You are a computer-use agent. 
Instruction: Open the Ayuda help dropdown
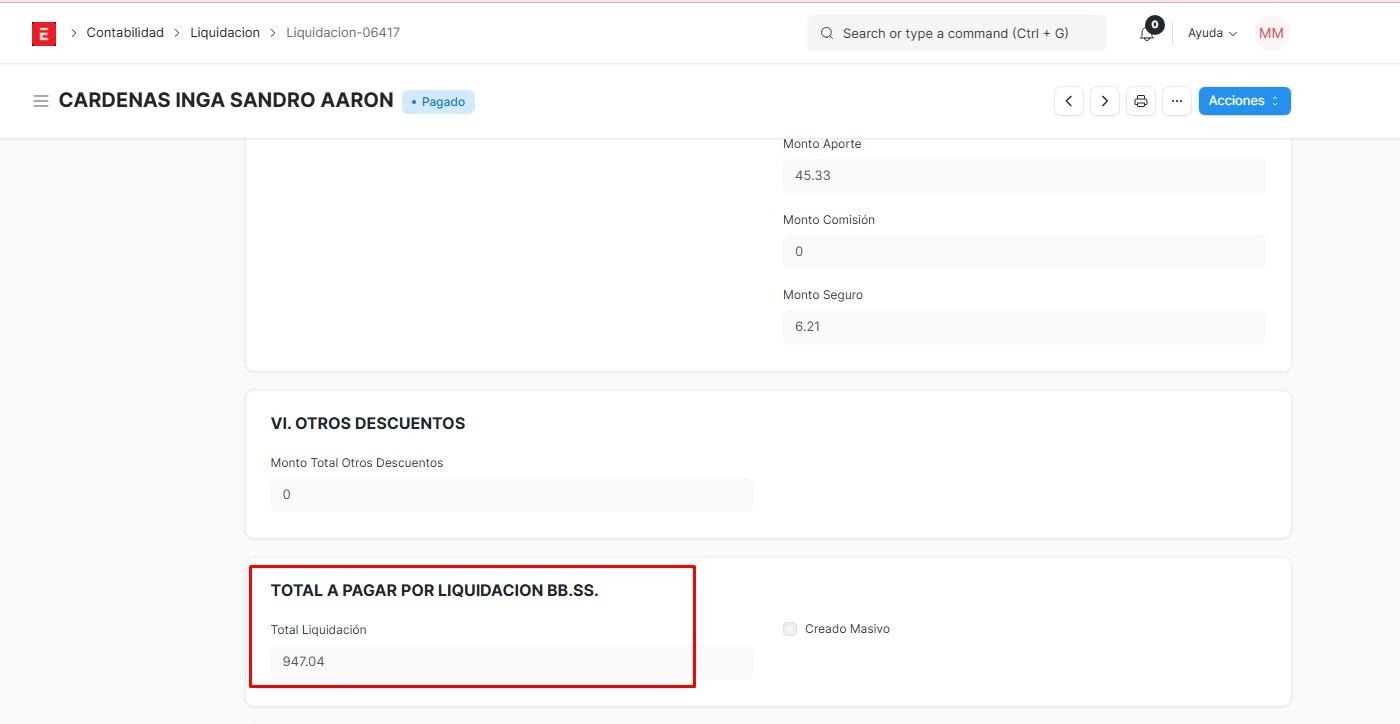tap(1212, 33)
